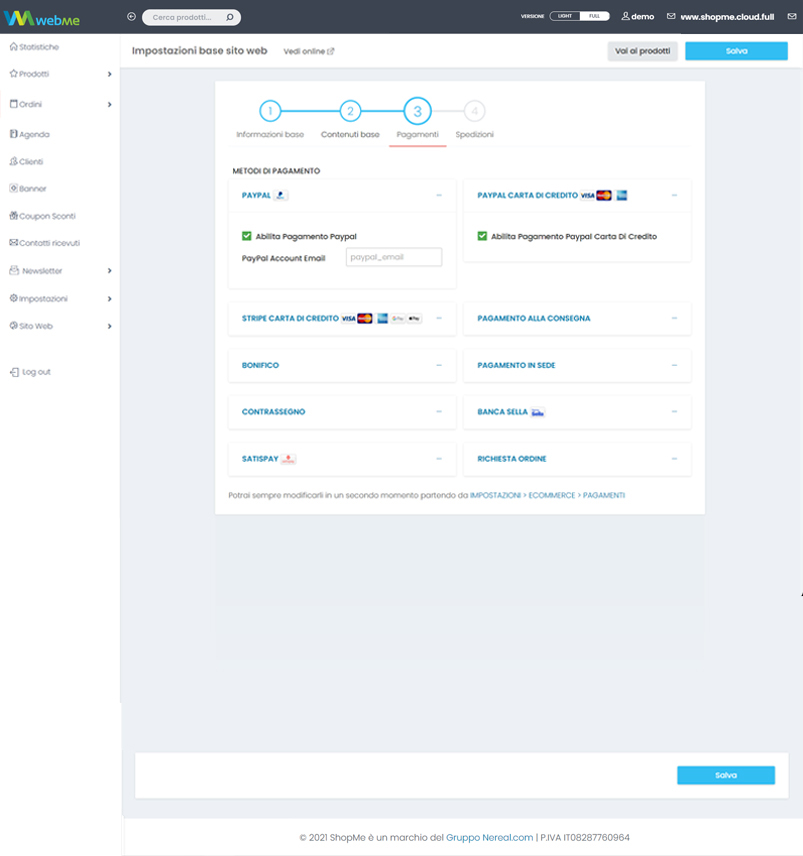Click the search magnifier icon
This screenshot has height=856, width=803.
[x=229, y=17]
